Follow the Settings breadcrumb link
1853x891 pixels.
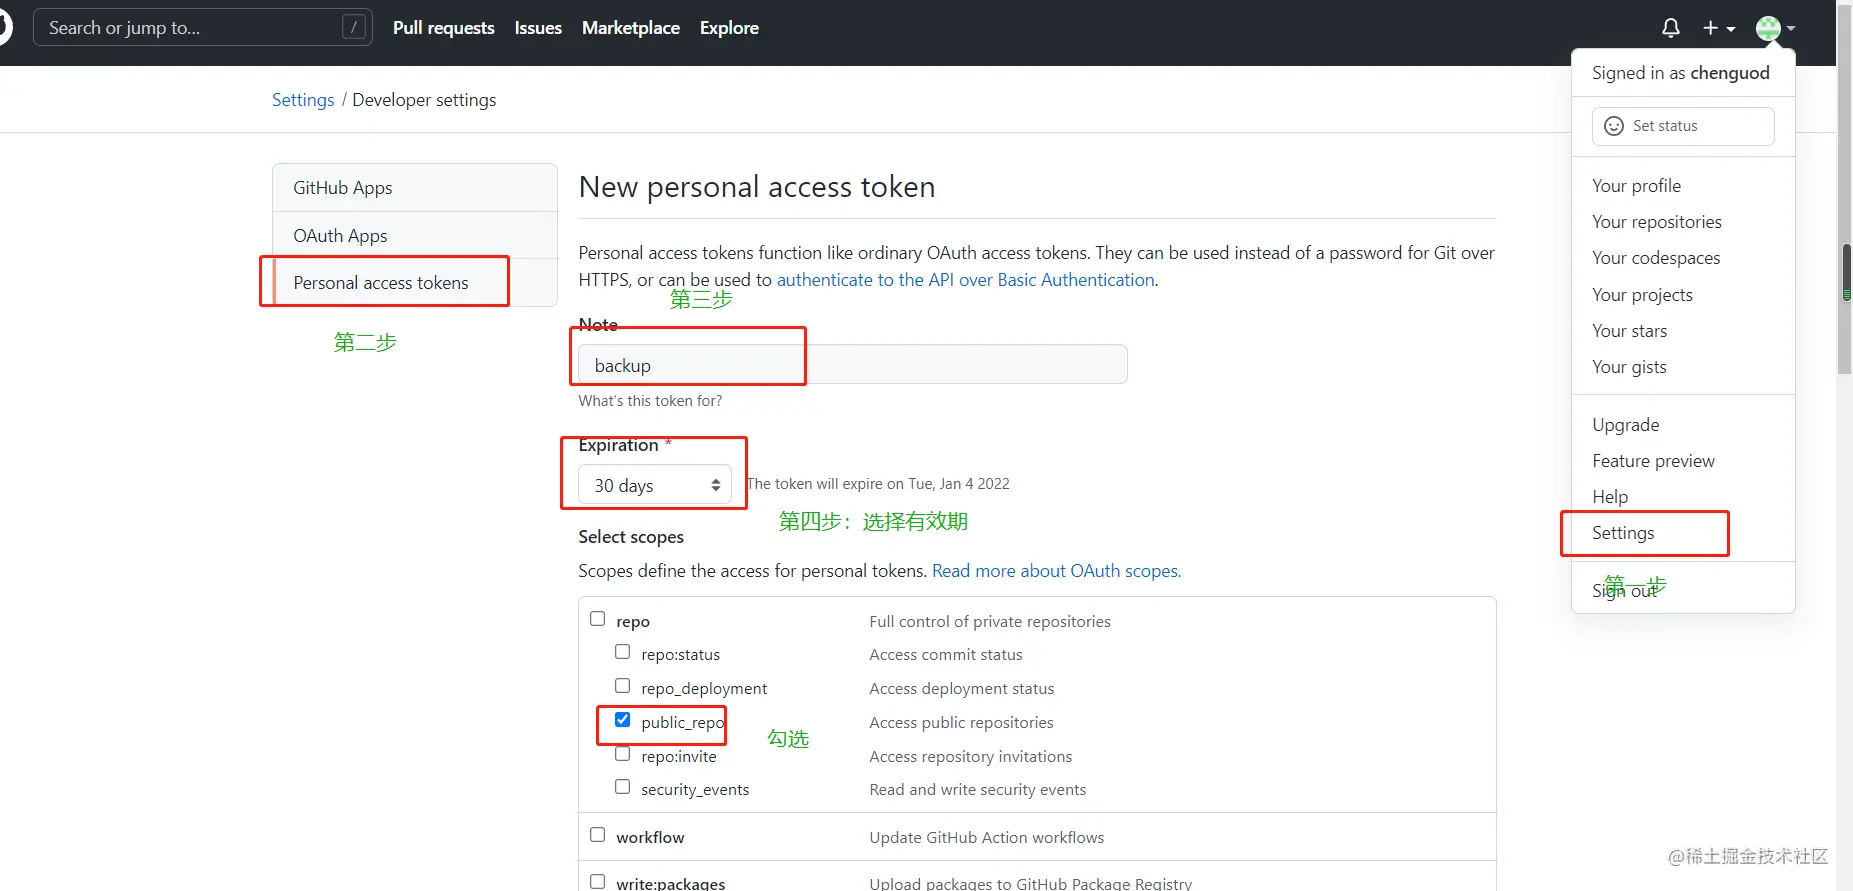click(x=303, y=100)
